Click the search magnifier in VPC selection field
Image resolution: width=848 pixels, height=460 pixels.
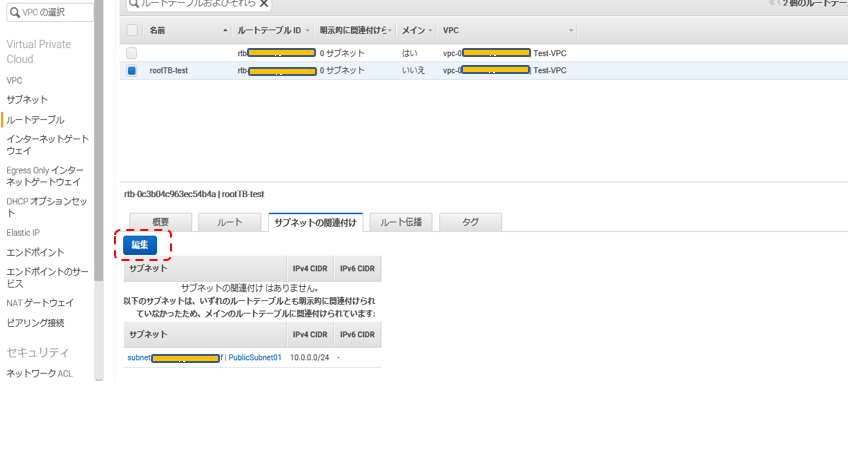(x=15, y=12)
